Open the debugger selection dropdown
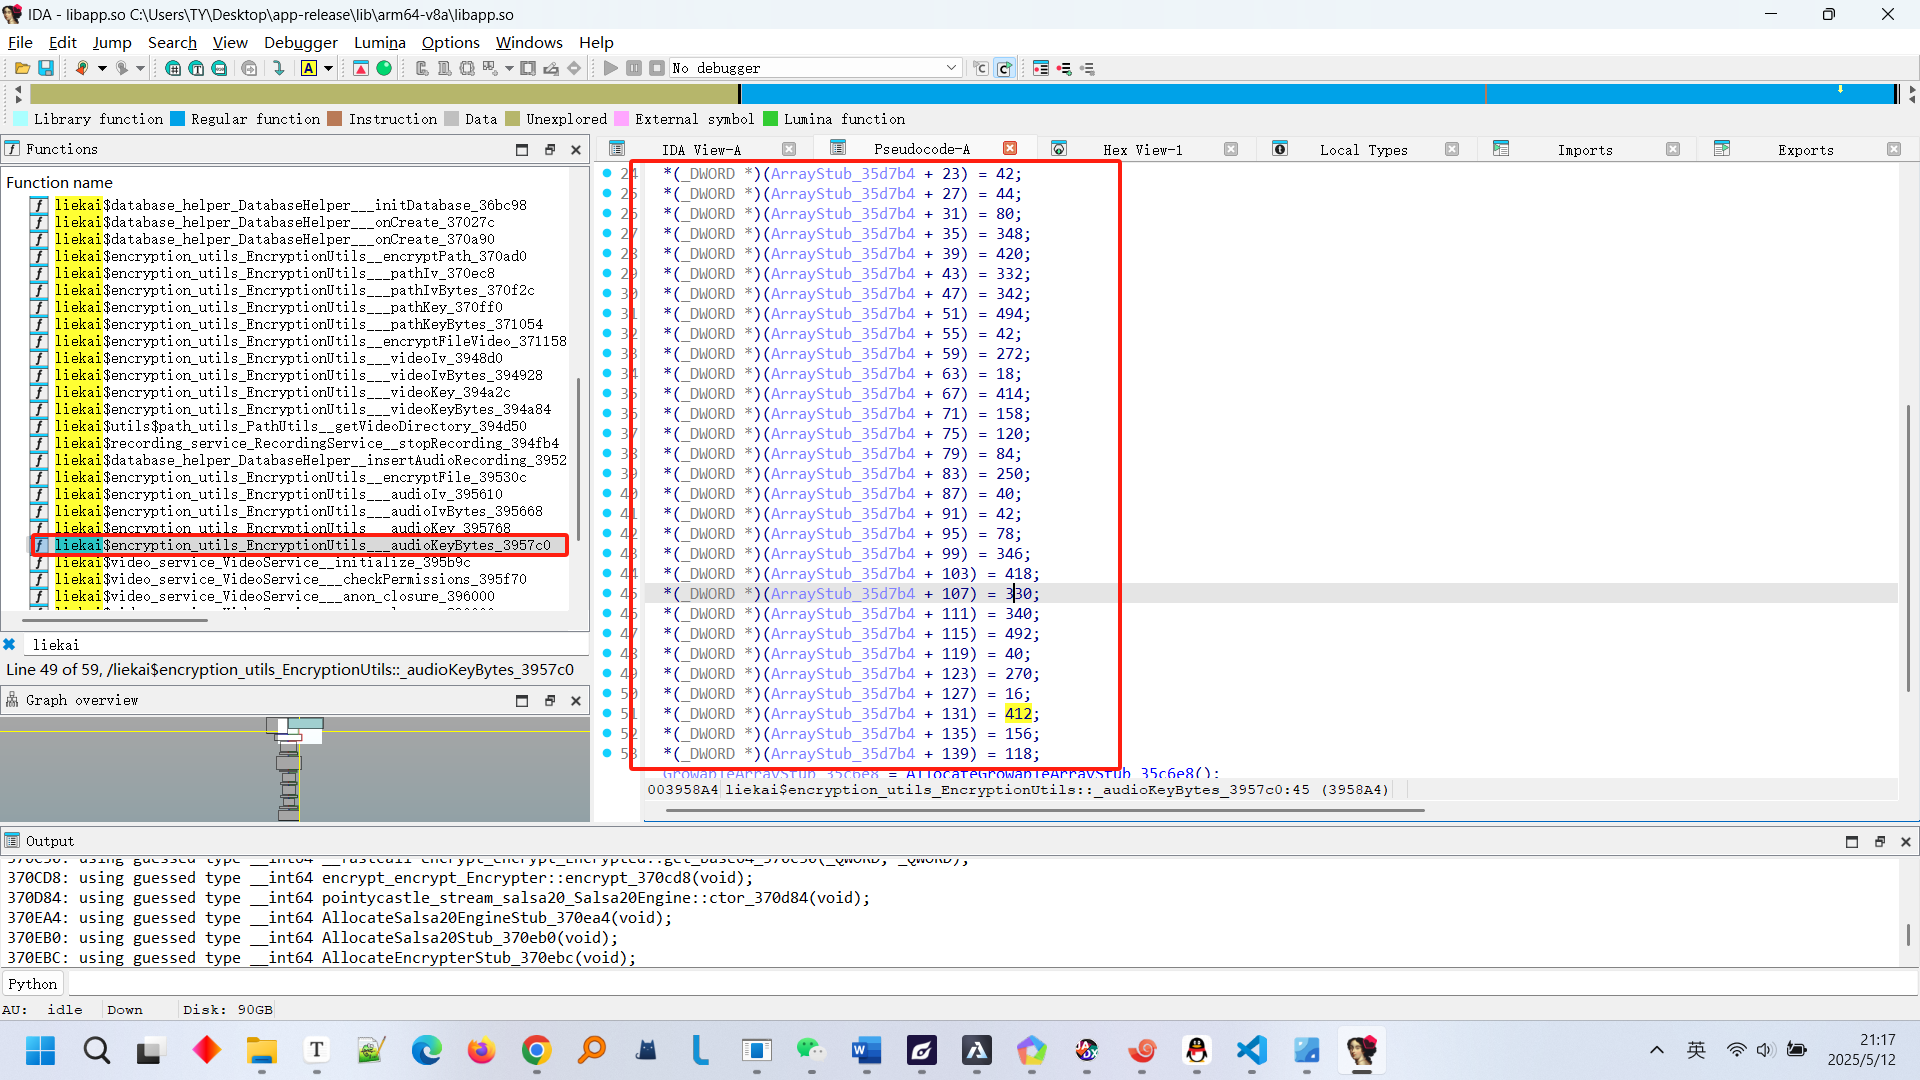 (x=951, y=68)
